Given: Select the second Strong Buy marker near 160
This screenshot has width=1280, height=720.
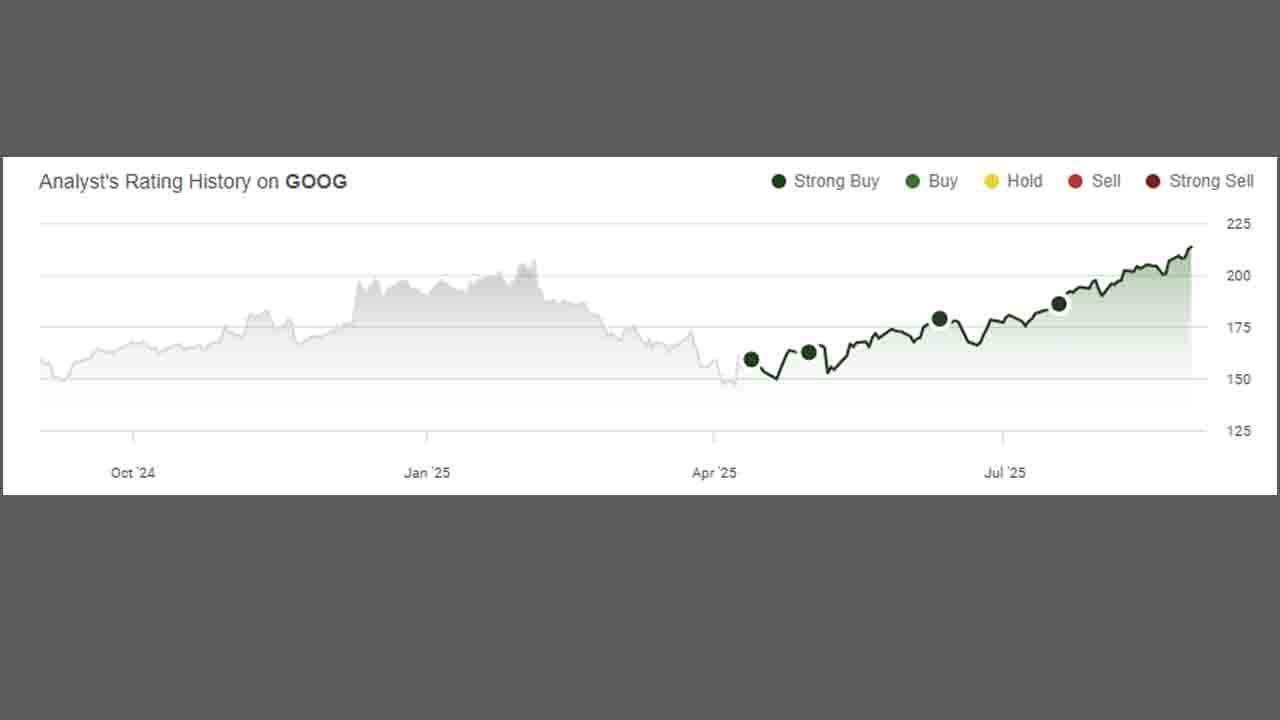Looking at the screenshot, I should tap(809, 352).
